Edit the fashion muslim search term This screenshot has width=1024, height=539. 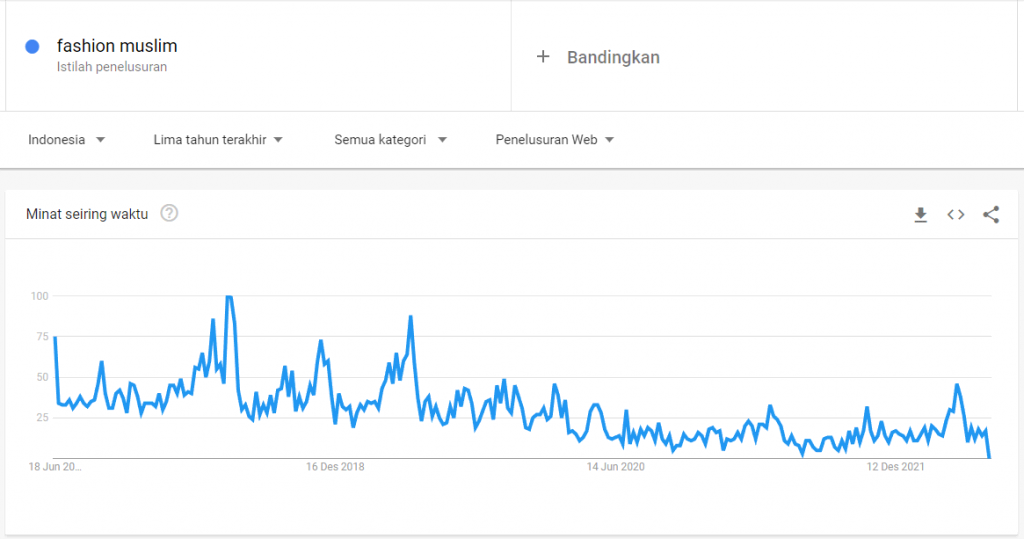pyautogui.click(x=117, y=46)
